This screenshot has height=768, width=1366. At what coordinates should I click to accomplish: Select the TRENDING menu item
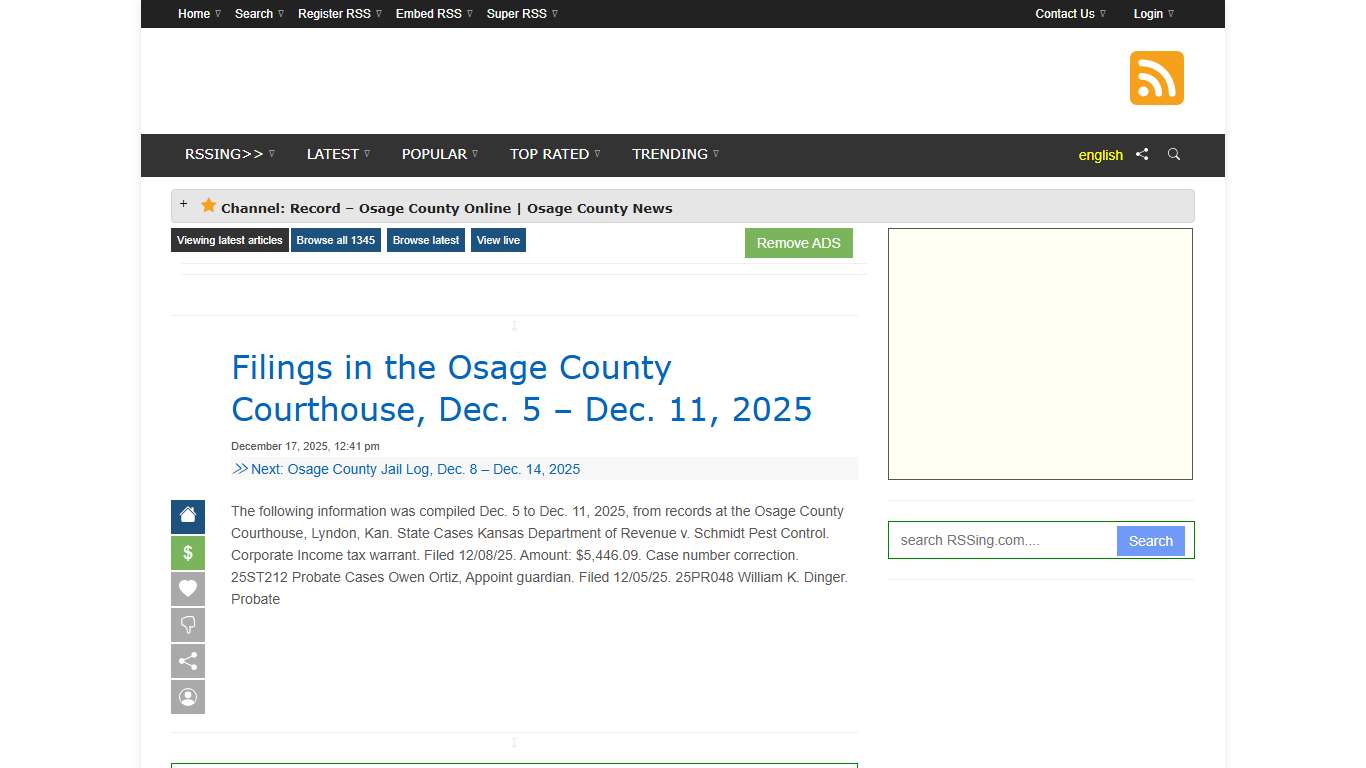669,154
